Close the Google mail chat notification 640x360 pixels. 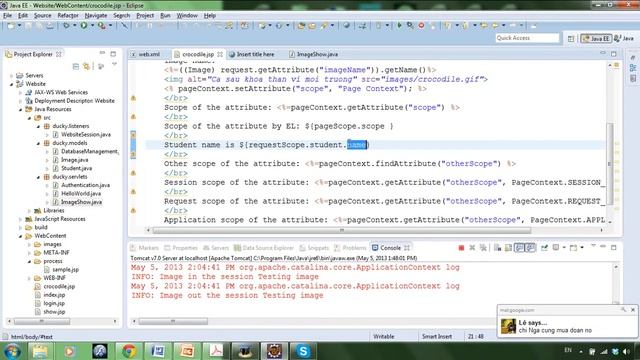pos(633,310)
